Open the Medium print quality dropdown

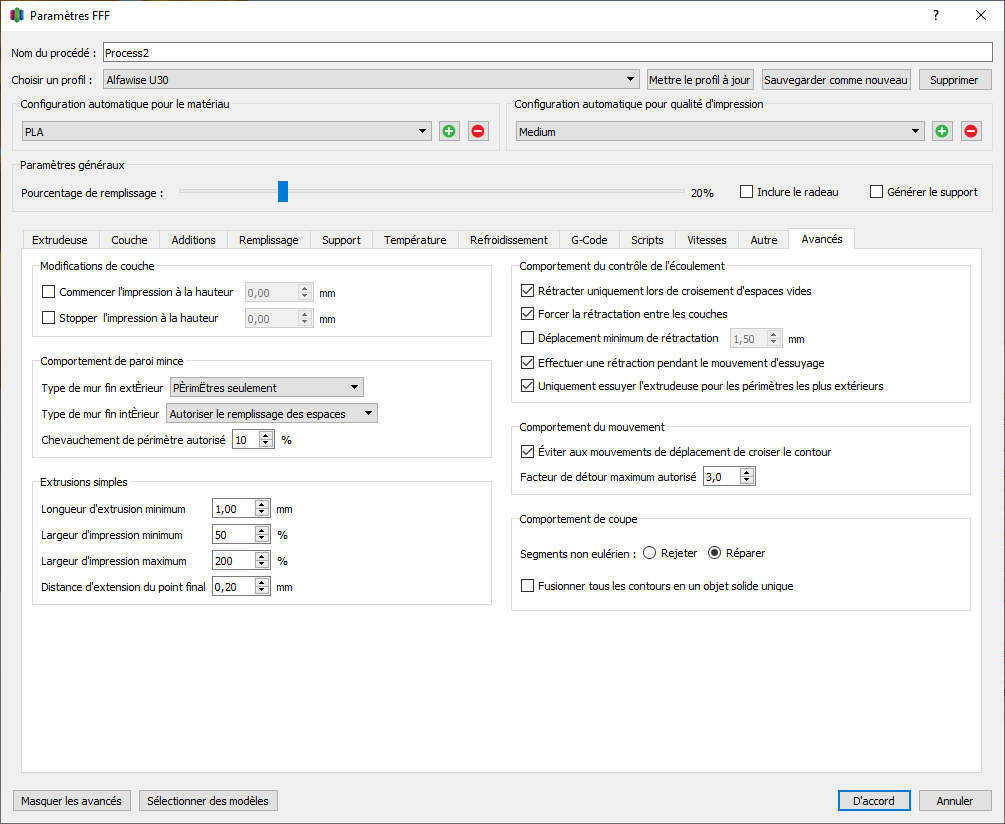720,131
